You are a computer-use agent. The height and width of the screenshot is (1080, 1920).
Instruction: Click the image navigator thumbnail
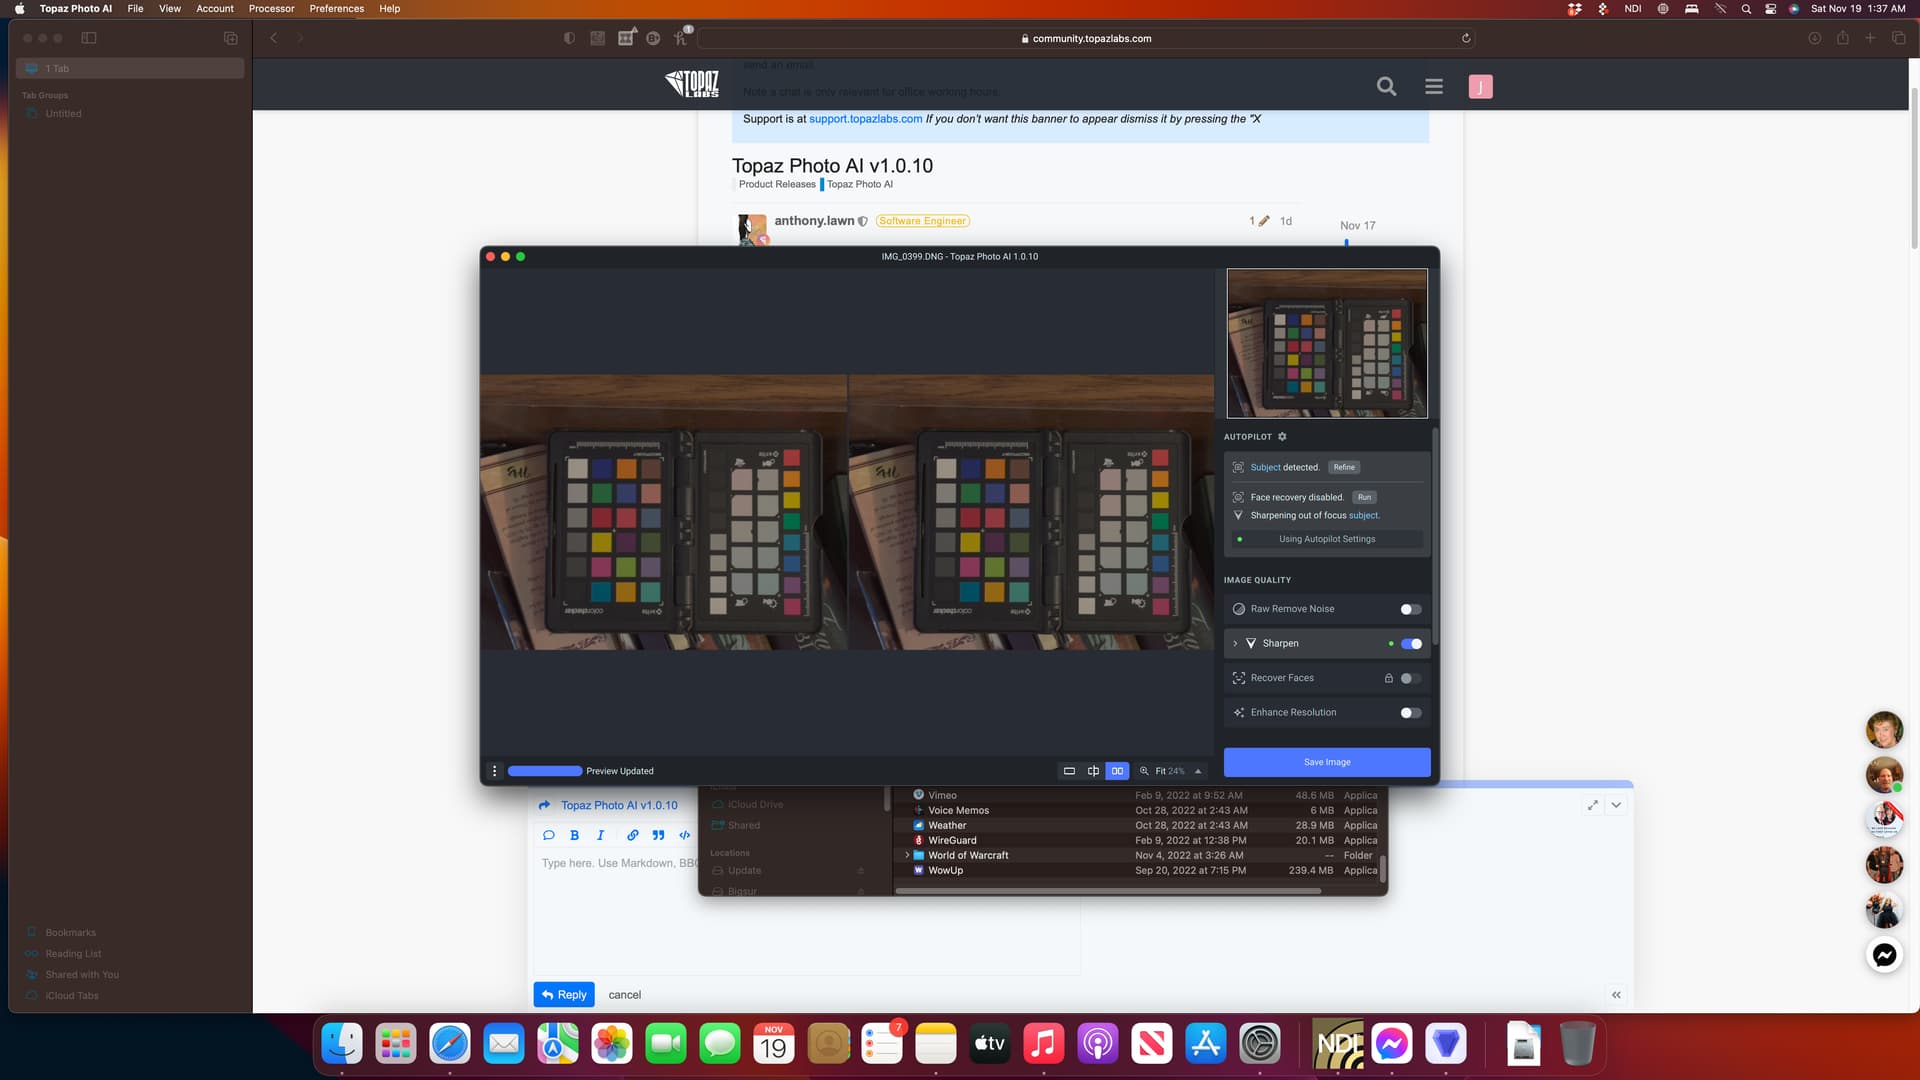[1326, 343]
